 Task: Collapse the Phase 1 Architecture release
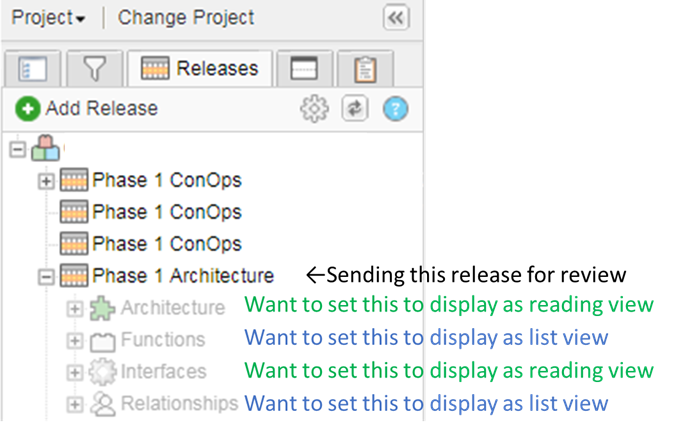(45, 275)
